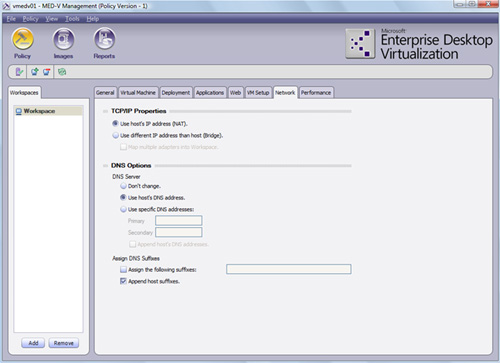Viewport: 500px width, 363px height.
Task: Tick Map multiple adapters into Workspace
Action: point(123,147)
